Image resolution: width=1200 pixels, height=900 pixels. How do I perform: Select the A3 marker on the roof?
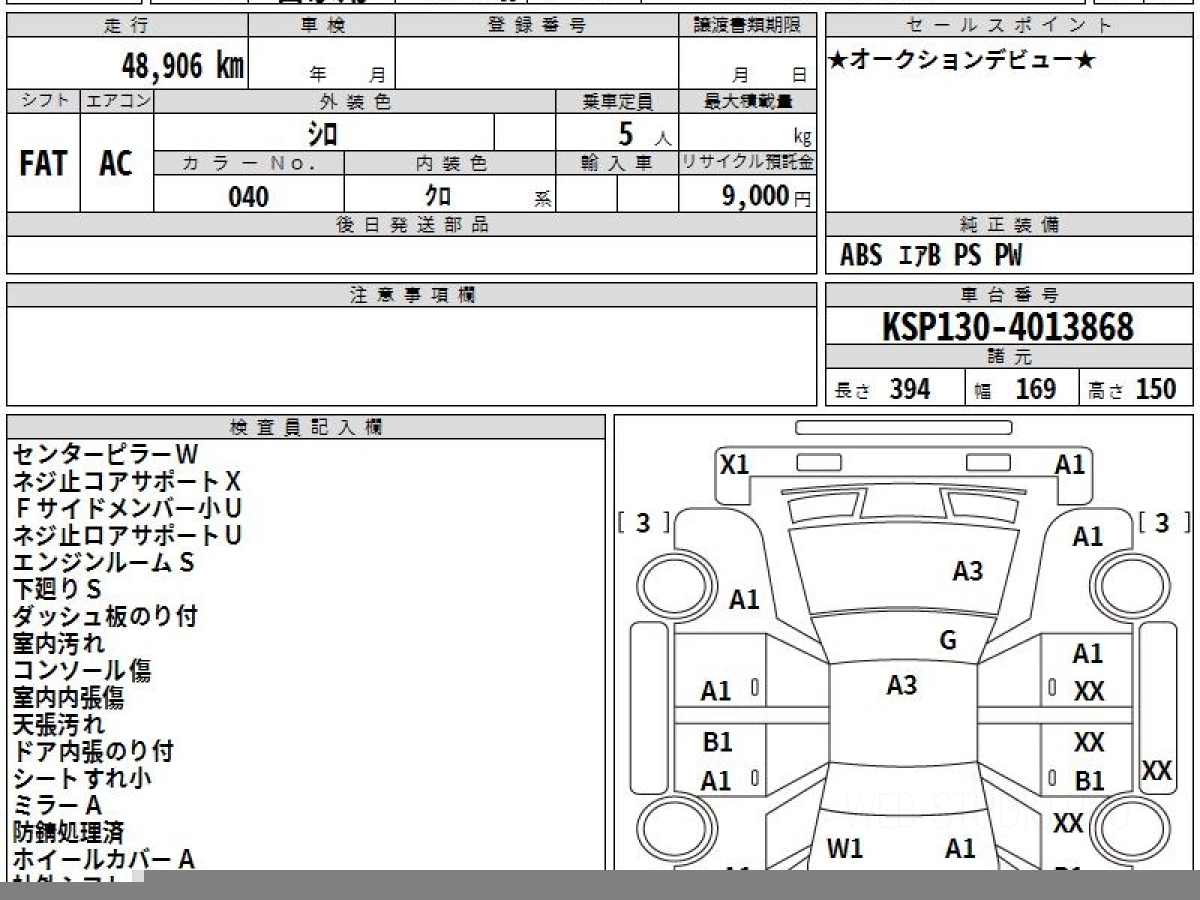pyautogui.click(x=901, y=685)
